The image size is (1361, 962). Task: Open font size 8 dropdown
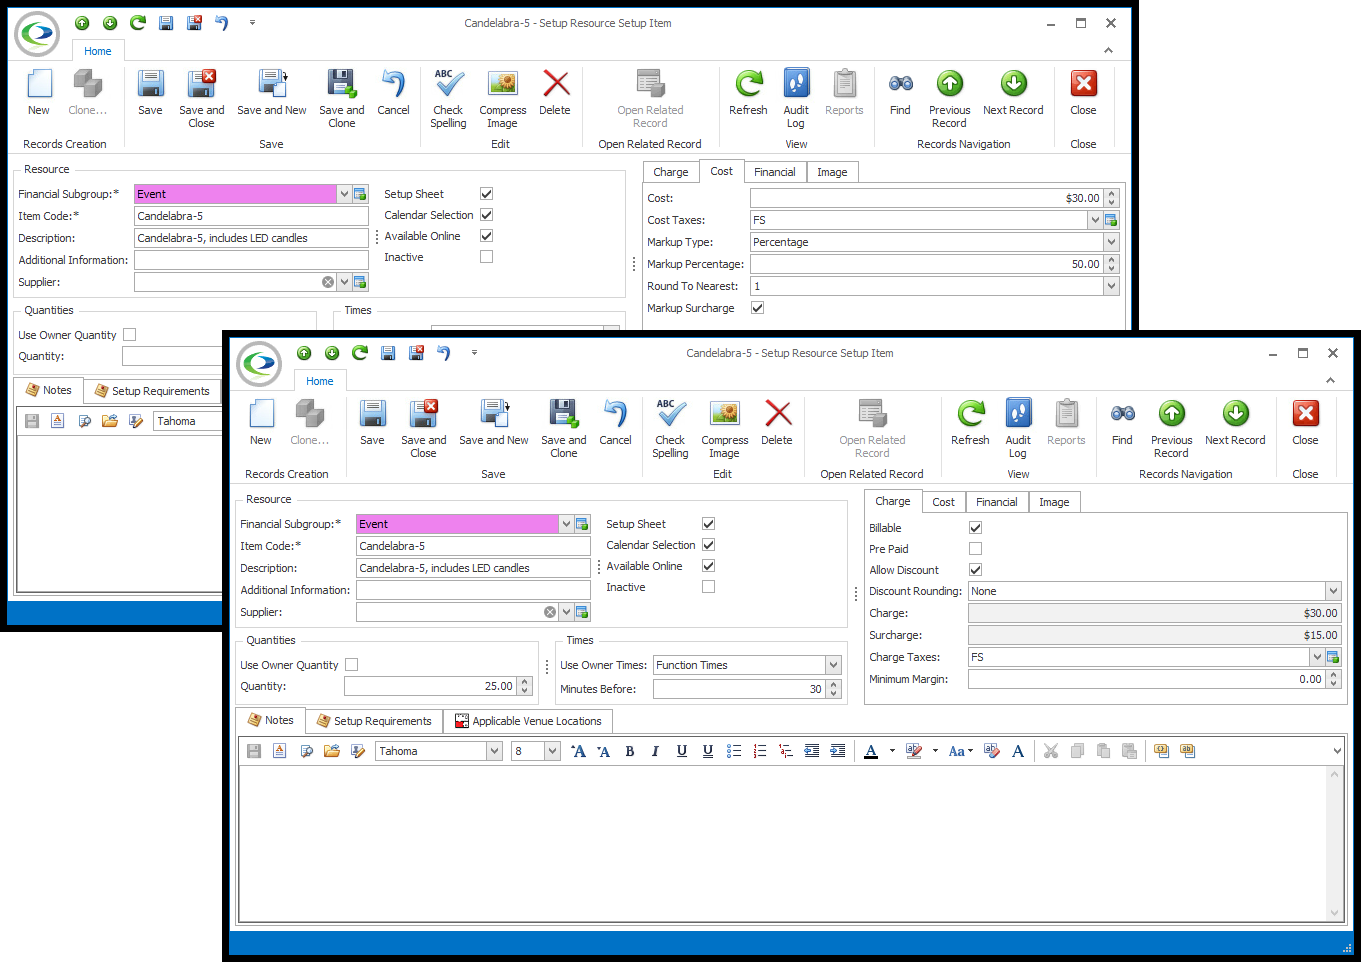tap(552, 751)
